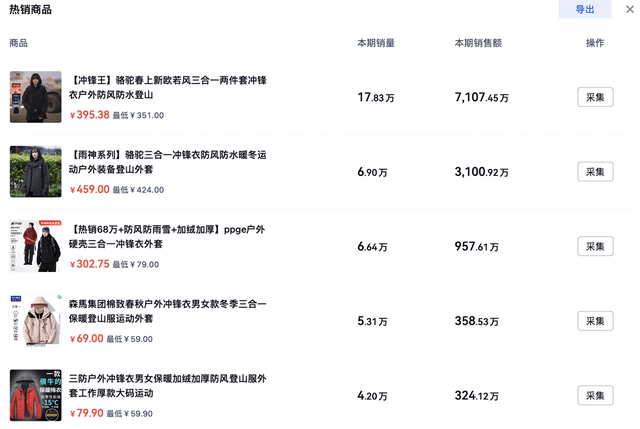Open the 森馬集团棉致 product title
640x429 pixels.
pos(168,311)
